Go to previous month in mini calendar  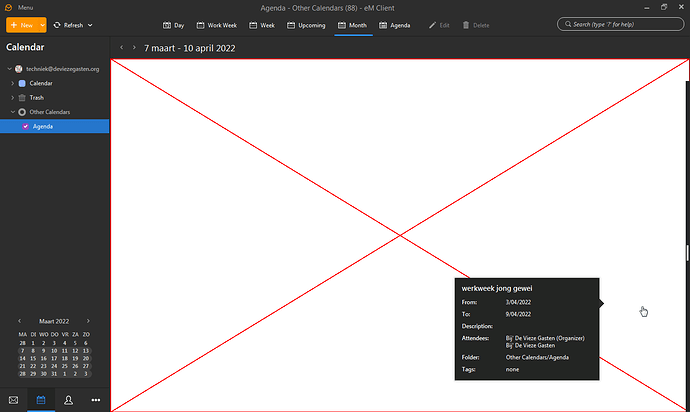click(19, 321)
